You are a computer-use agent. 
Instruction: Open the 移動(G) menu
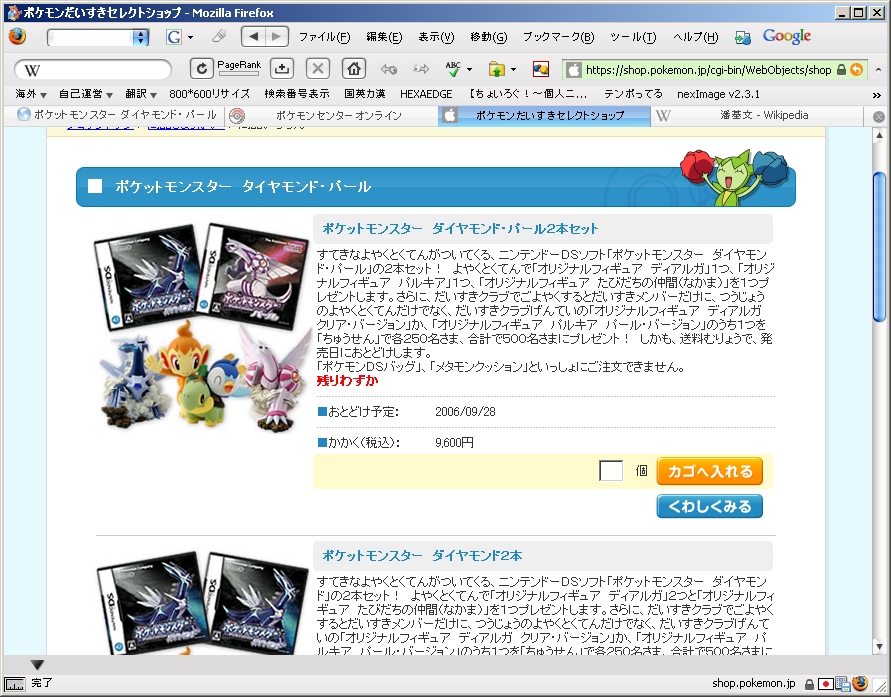(488, 37)
